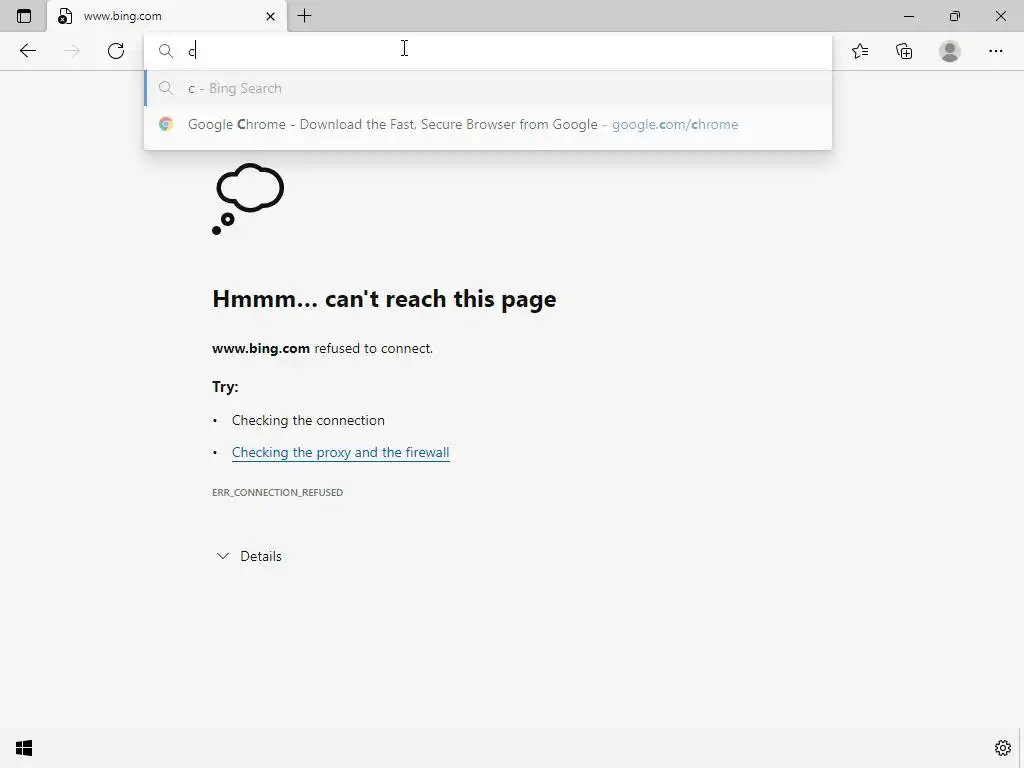Open the Favorites star list icon
1024x768 pixels.
point(860,51)
